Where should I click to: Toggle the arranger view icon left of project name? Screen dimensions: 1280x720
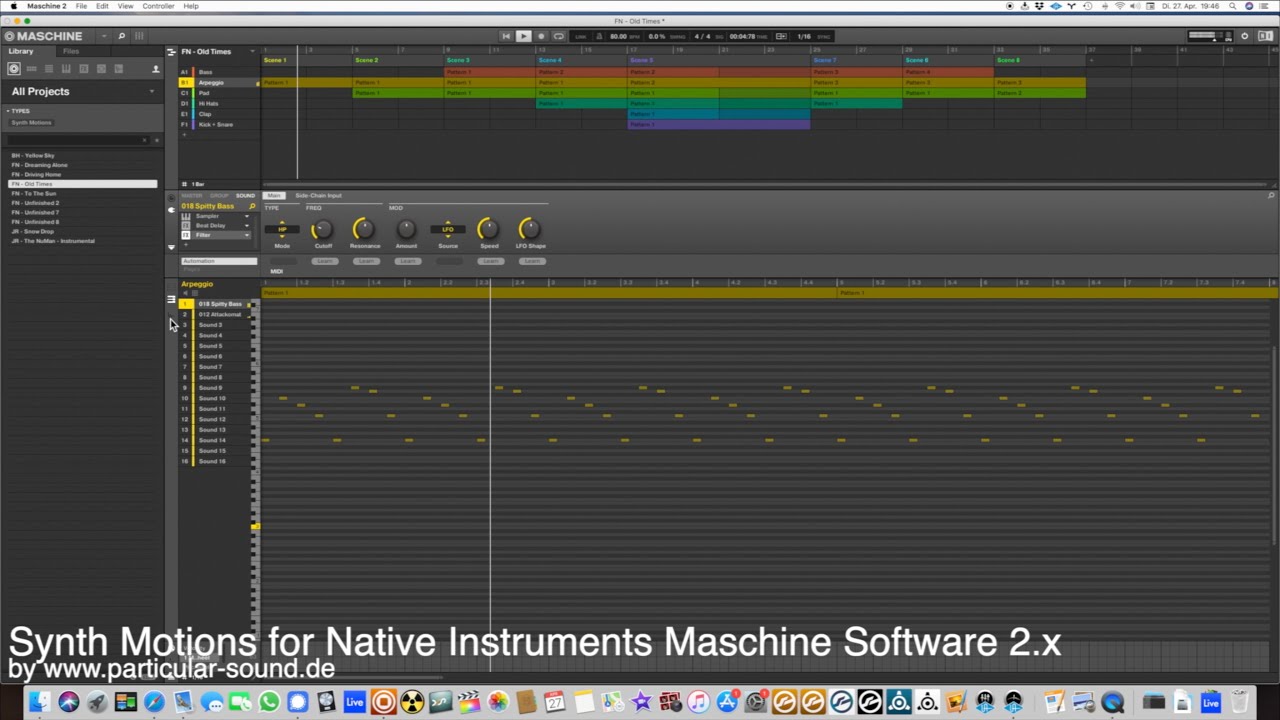coord(171,51)
